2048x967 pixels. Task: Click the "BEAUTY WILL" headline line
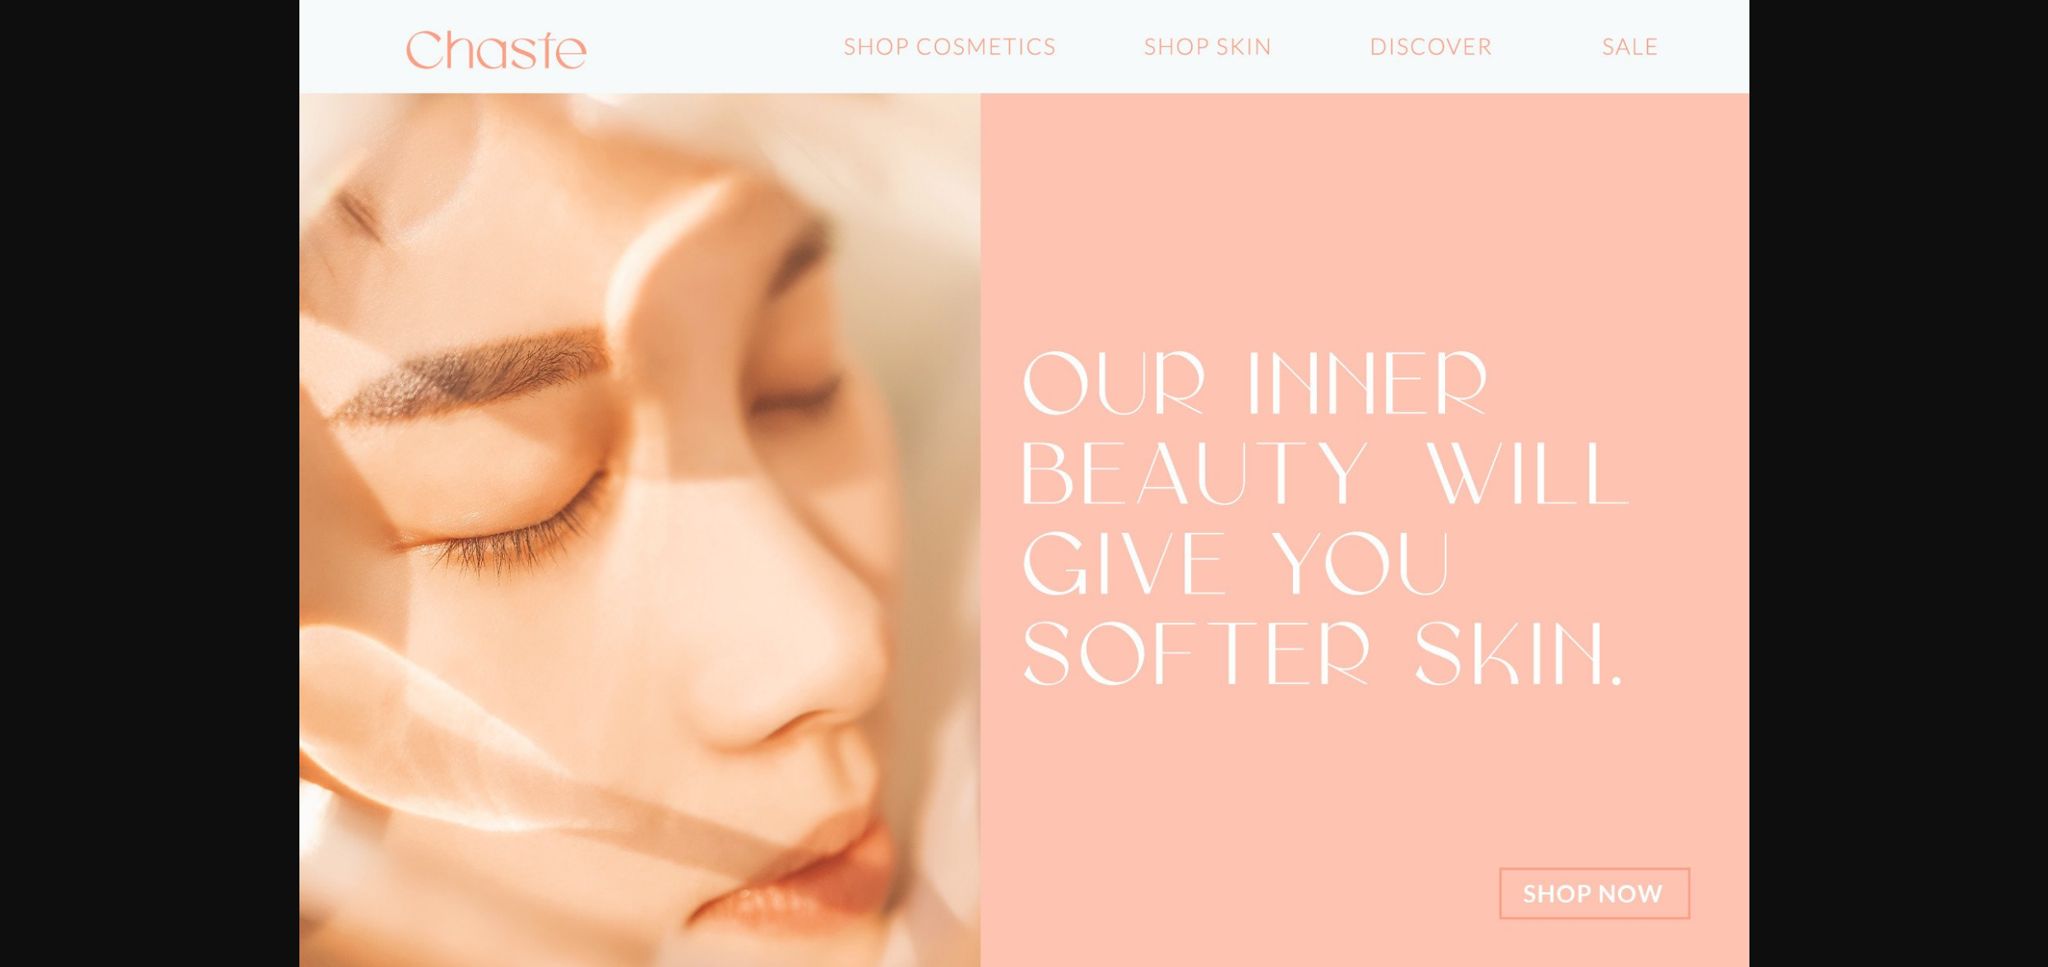click(1325, 472)
